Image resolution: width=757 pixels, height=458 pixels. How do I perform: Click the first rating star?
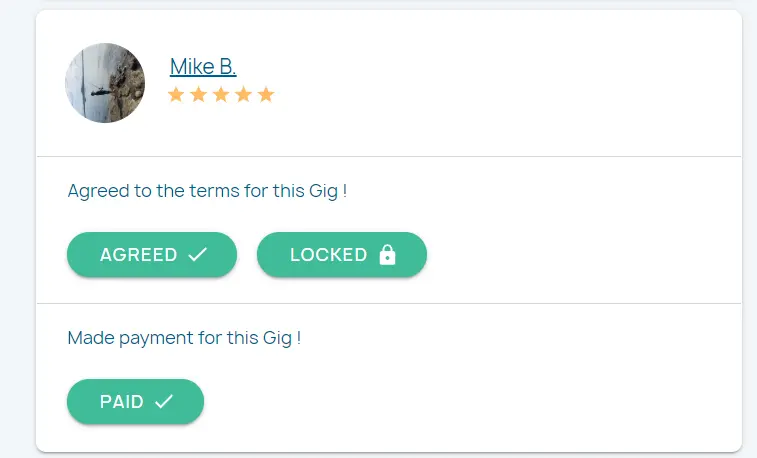click(176, 95)
